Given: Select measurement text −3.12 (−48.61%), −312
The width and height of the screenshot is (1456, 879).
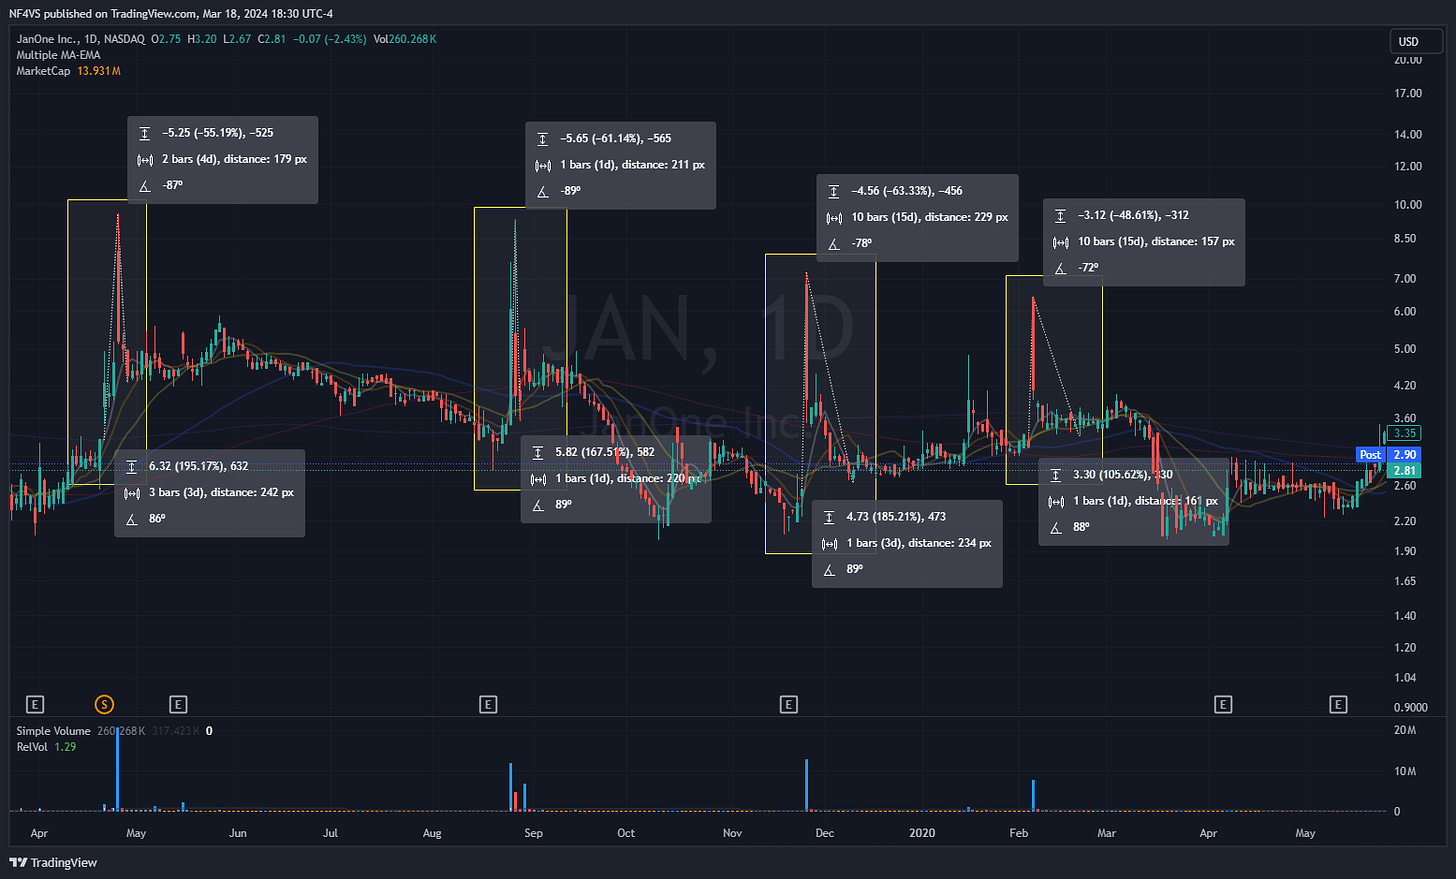Looking at the screenshot, I should tap(1133, 215).
